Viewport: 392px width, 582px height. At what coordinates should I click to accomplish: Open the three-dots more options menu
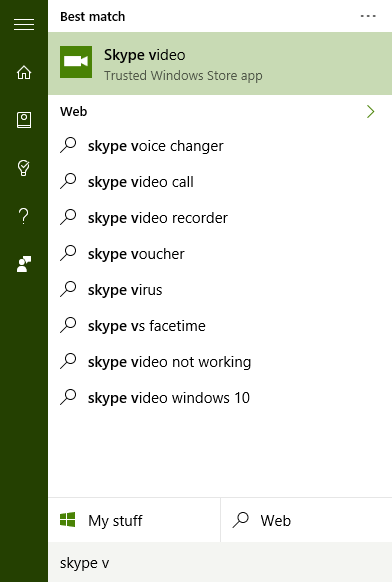coord(368,16)
